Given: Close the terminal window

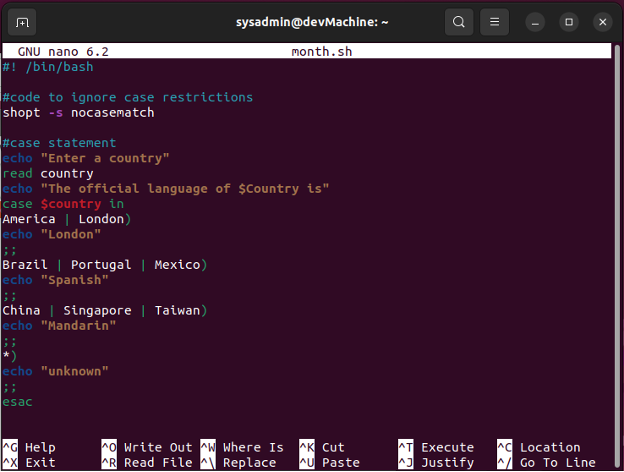Looking at the screenshot, I should [x=601, y=21].
